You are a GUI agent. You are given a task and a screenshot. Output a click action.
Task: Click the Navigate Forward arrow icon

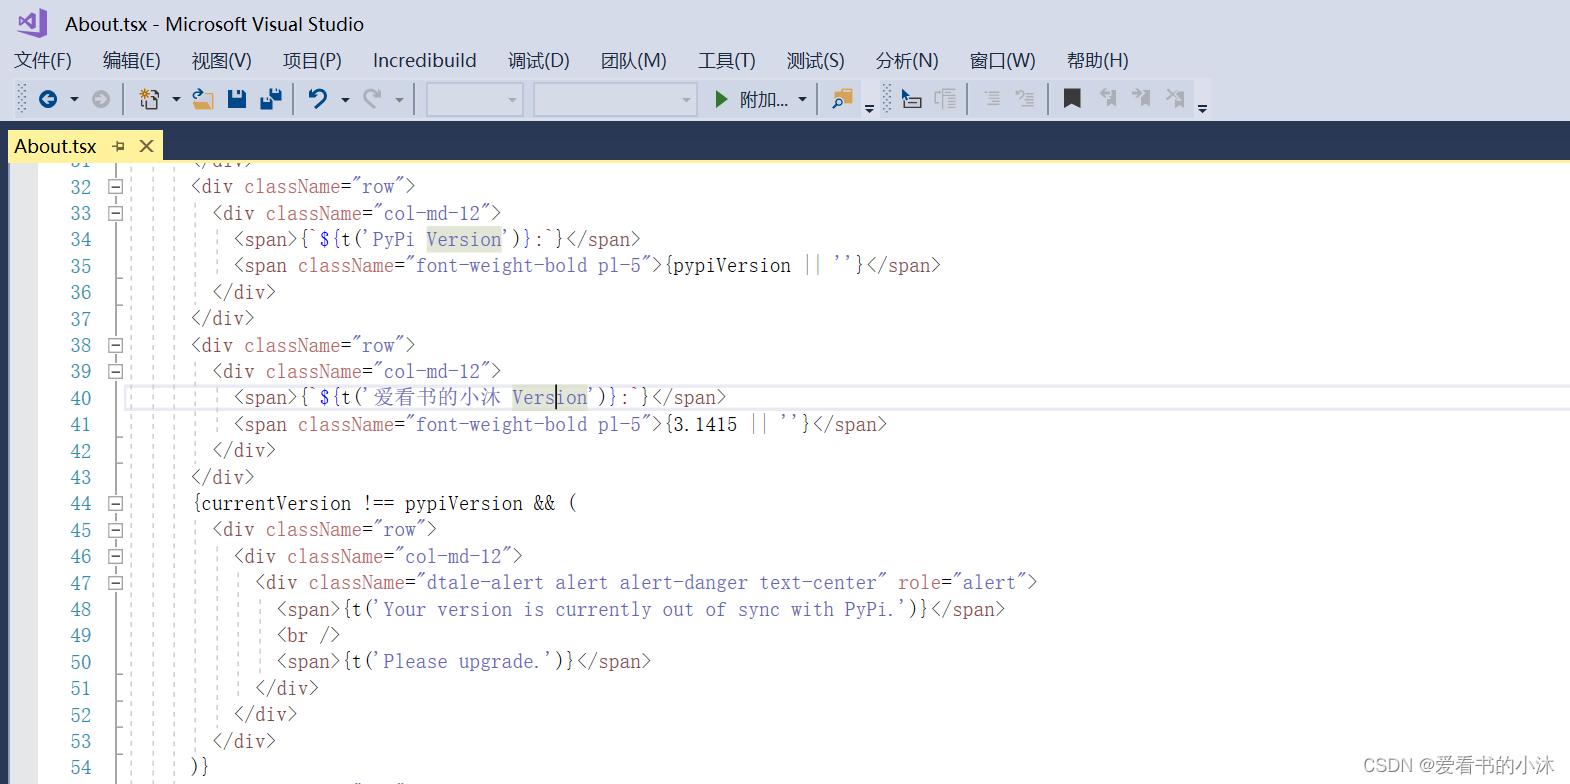101,99
